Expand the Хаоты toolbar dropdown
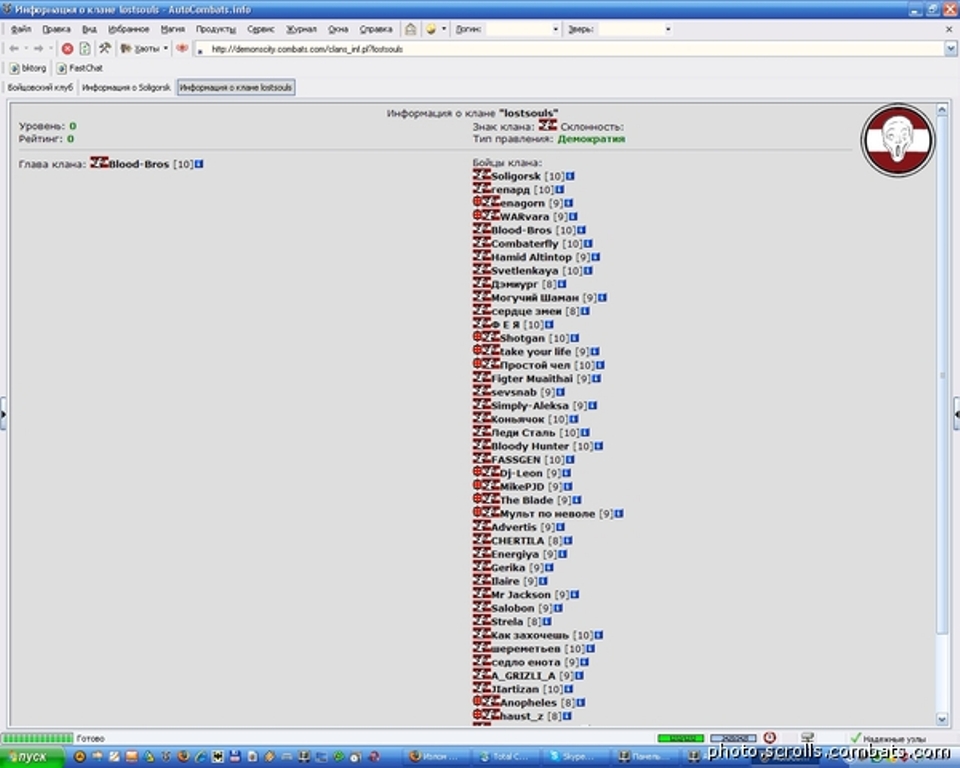The image size is (960, 768). [165, 48]
